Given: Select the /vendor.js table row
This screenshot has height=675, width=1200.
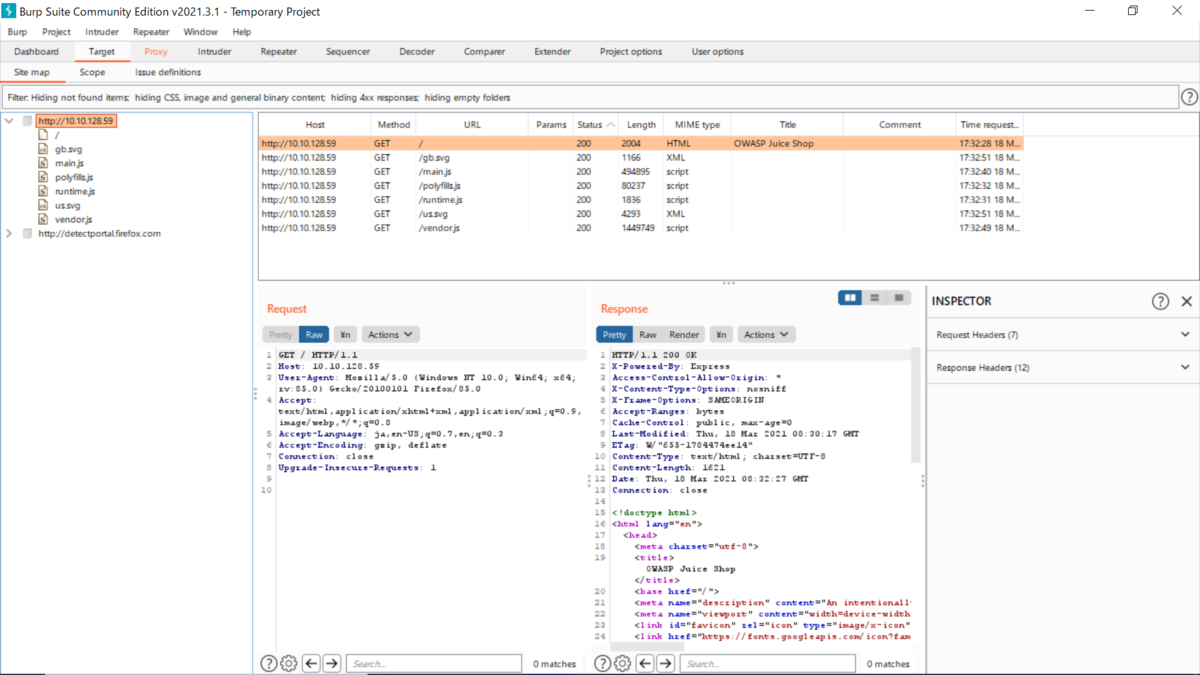Looking at the screenshot, I should click(640, 228).
